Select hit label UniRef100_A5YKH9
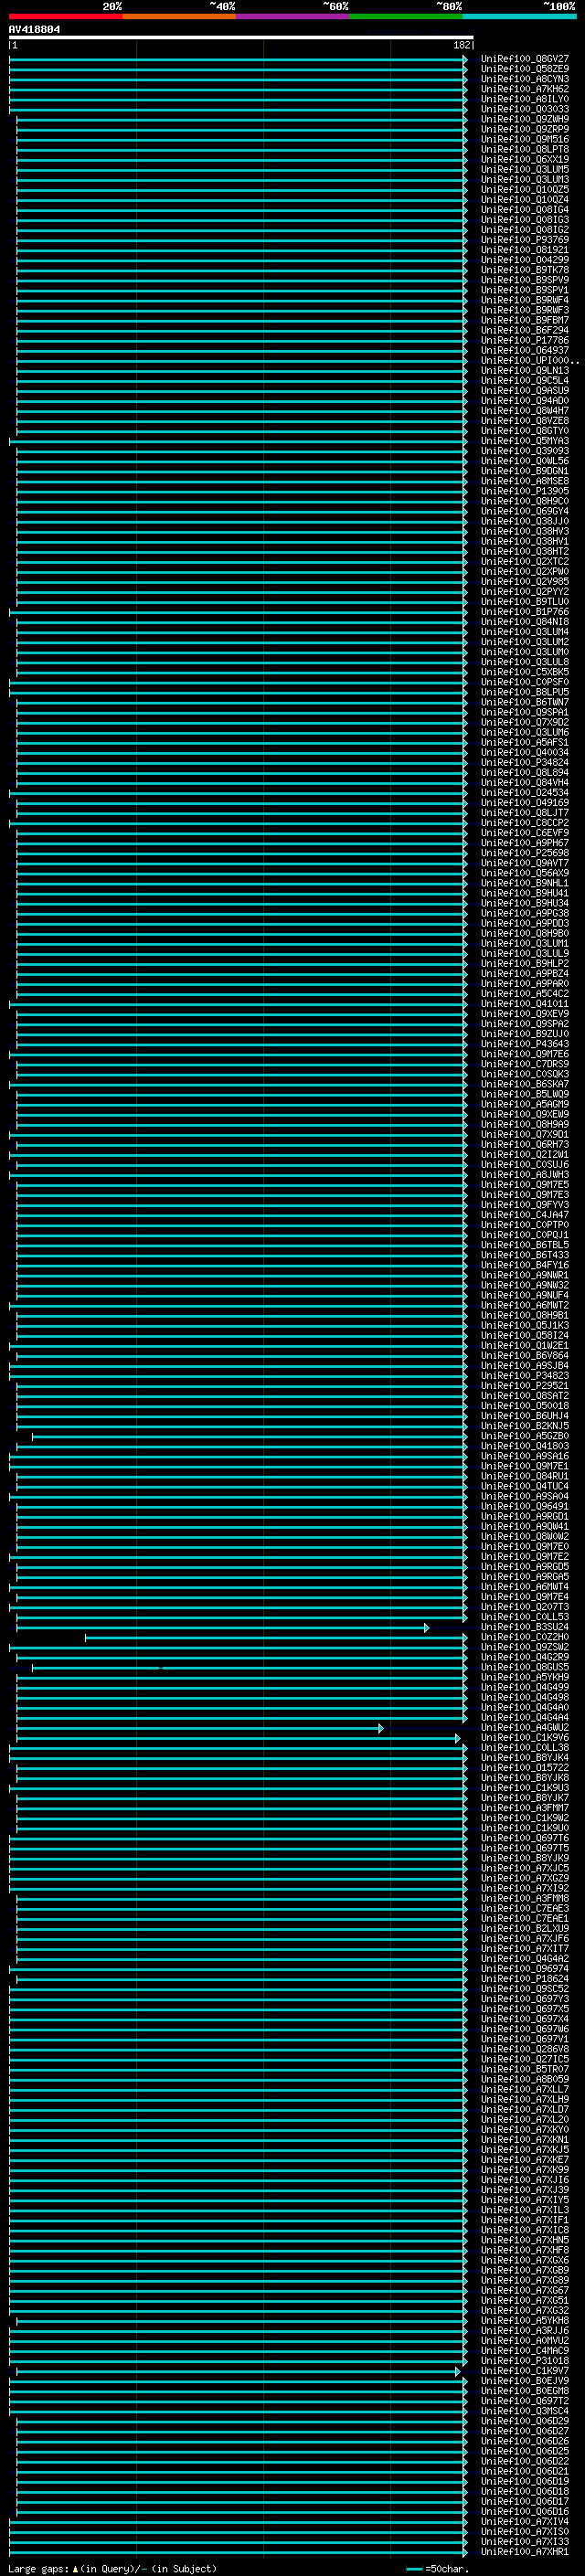 [x=525, y=1677]
